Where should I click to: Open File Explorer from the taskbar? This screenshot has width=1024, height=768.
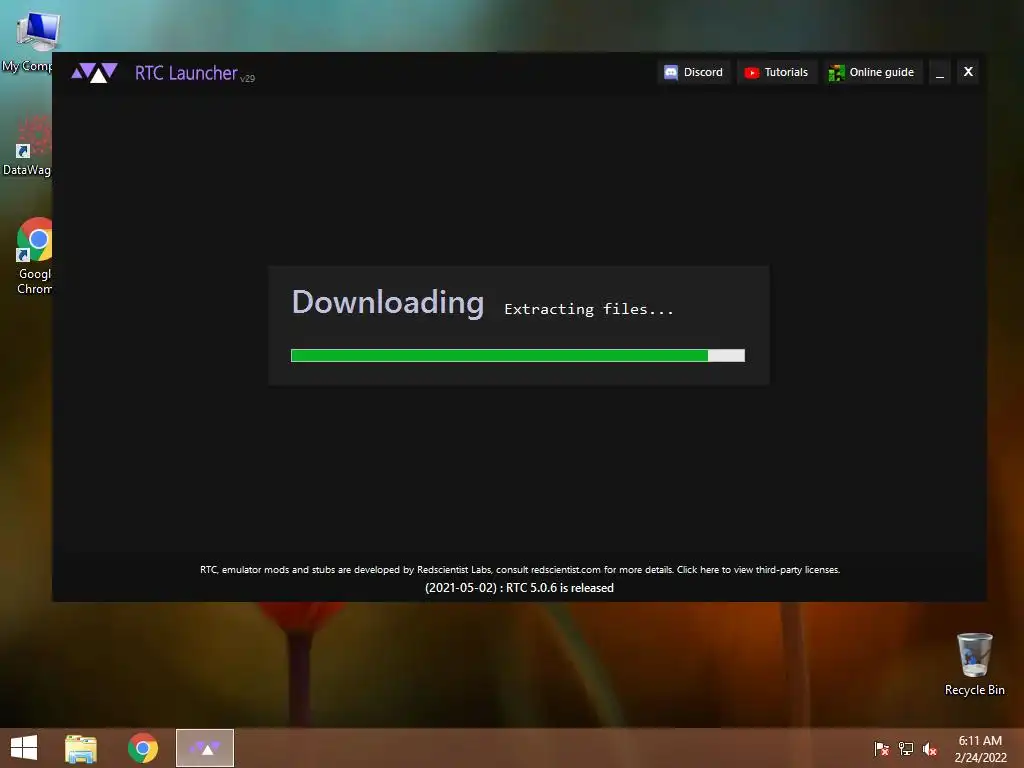click(x=81, y=748)
